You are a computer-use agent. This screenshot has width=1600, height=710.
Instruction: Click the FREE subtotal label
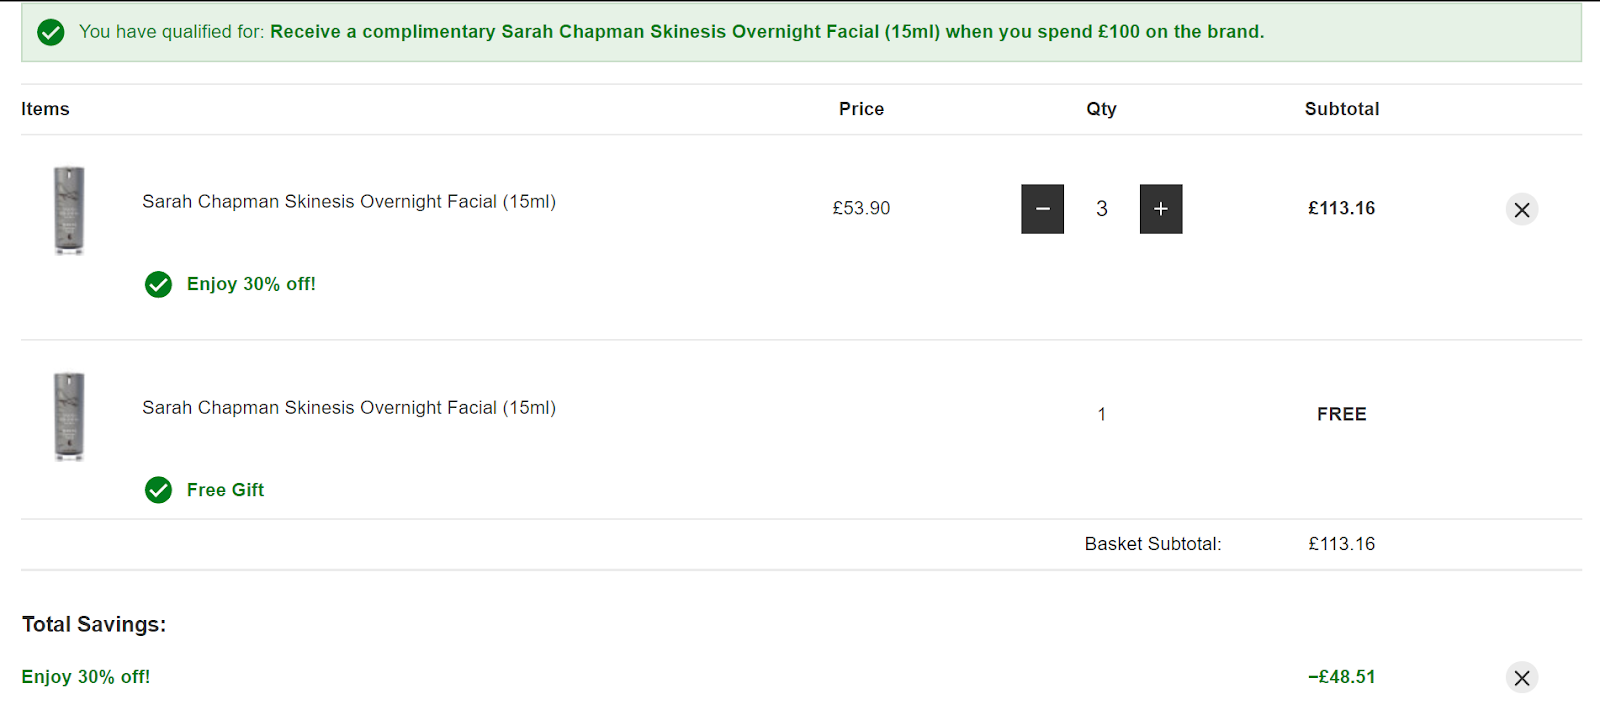pos(1341,414)
